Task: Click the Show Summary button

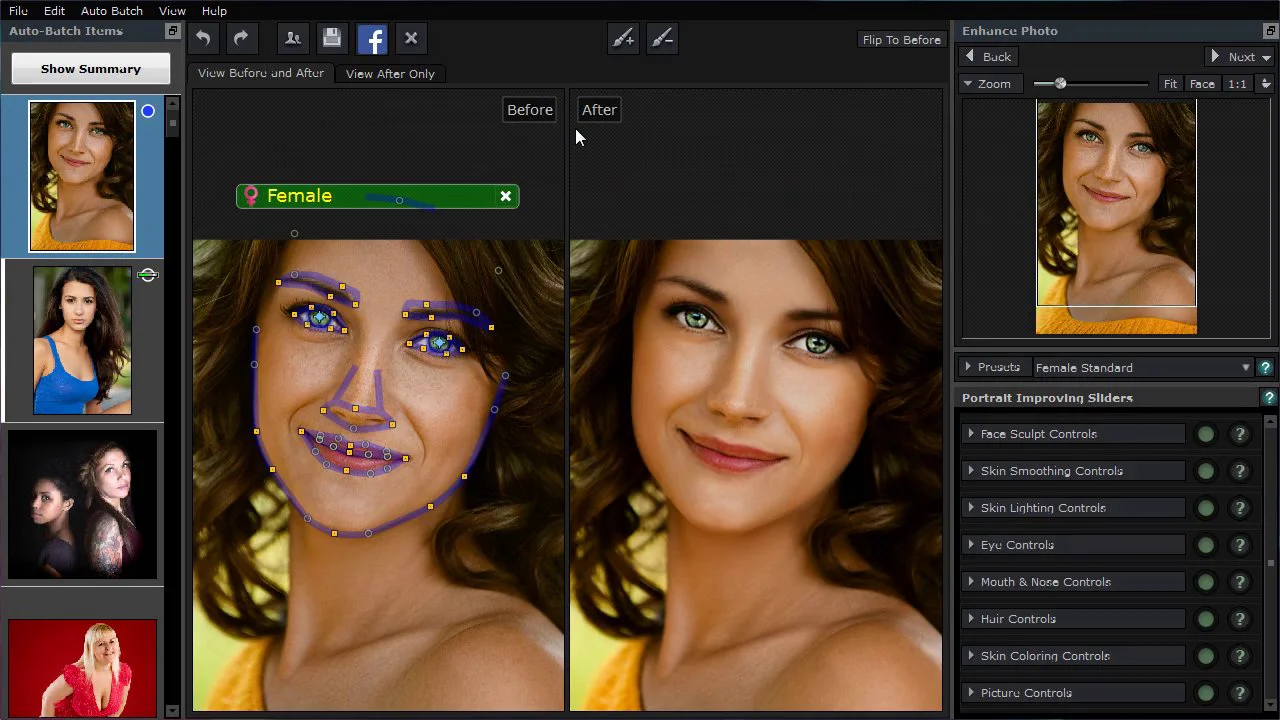Action: click(91, 69)
